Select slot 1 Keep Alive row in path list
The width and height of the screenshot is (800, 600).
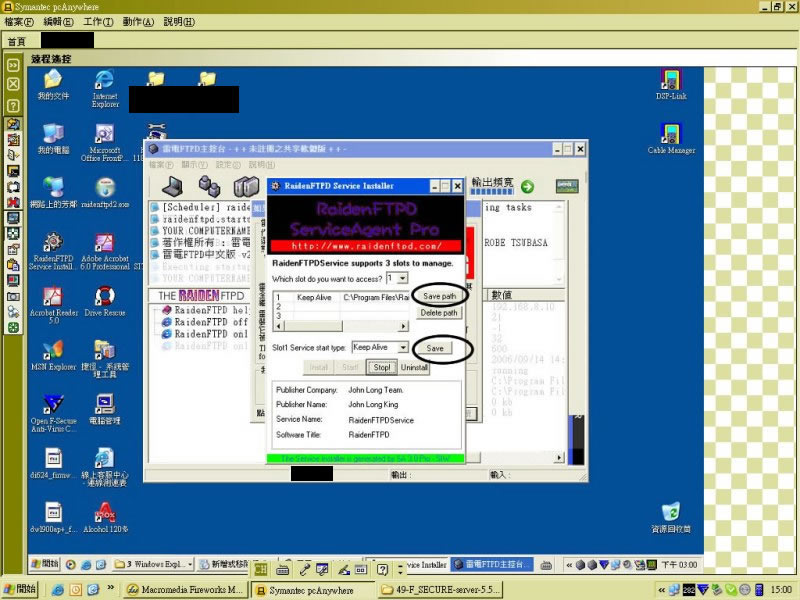pyautogui.click(x=342, y=297)
